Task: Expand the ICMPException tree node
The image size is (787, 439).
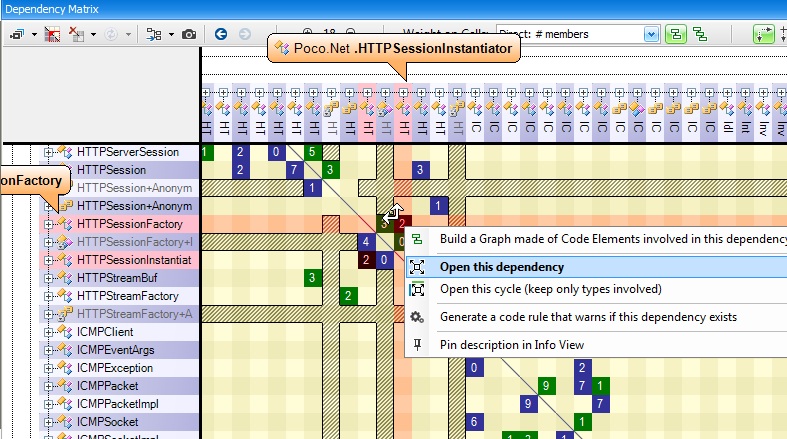Action: click(x=48, y=368)
